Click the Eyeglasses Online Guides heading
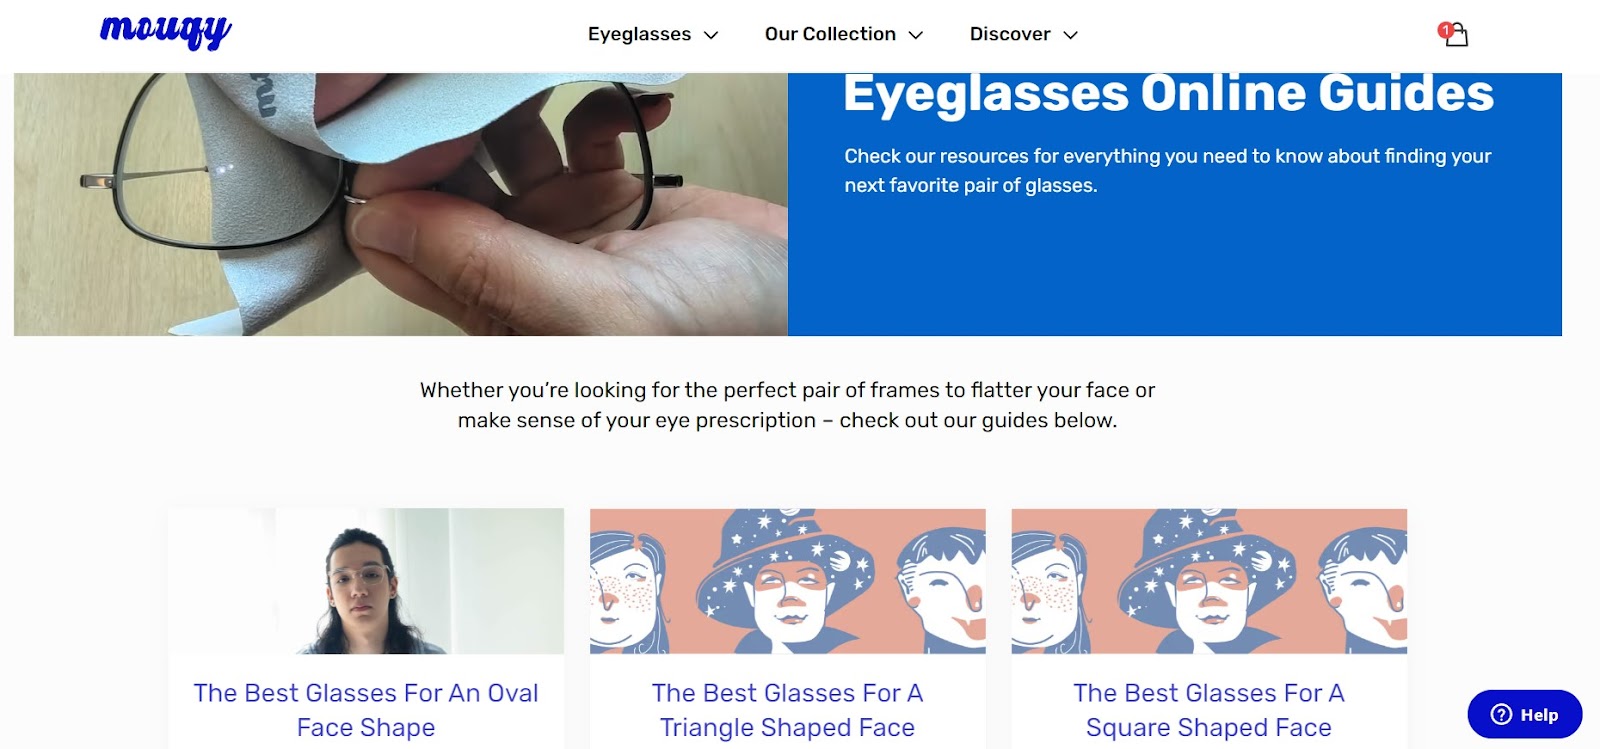1600x749 pixels. click(x=1168, y=94)
